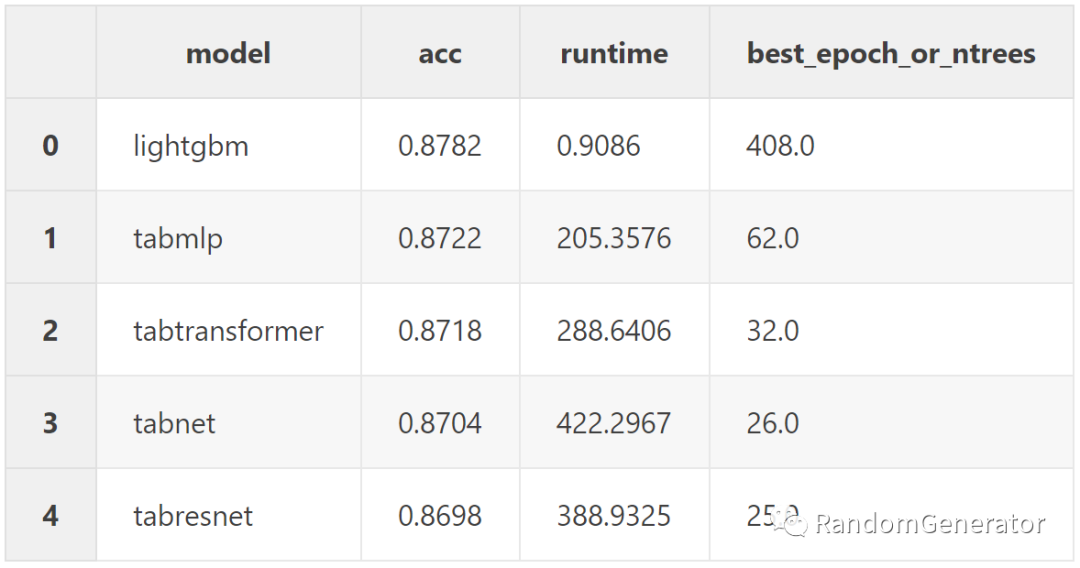Screen dimensions: 1080x568
Task: Select row index 2
Action: (x=50, y=331)
